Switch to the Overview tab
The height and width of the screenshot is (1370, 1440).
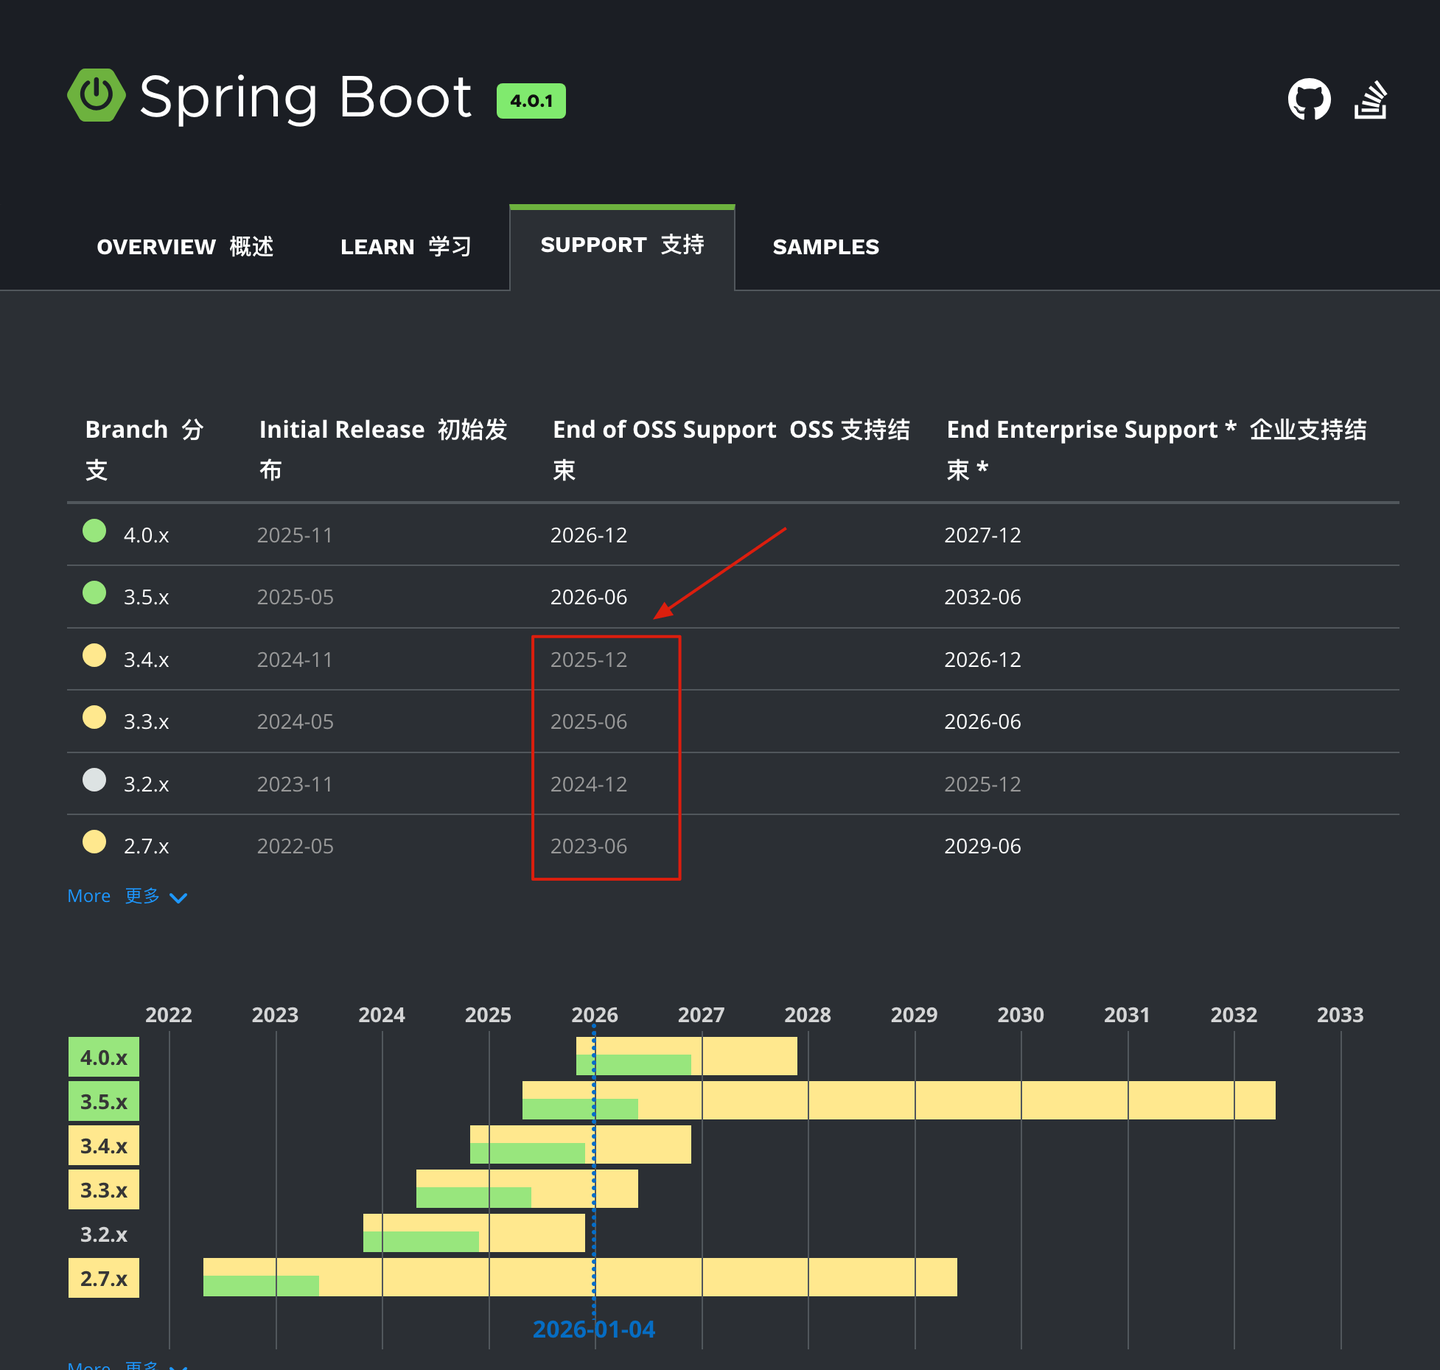(185, 246)
